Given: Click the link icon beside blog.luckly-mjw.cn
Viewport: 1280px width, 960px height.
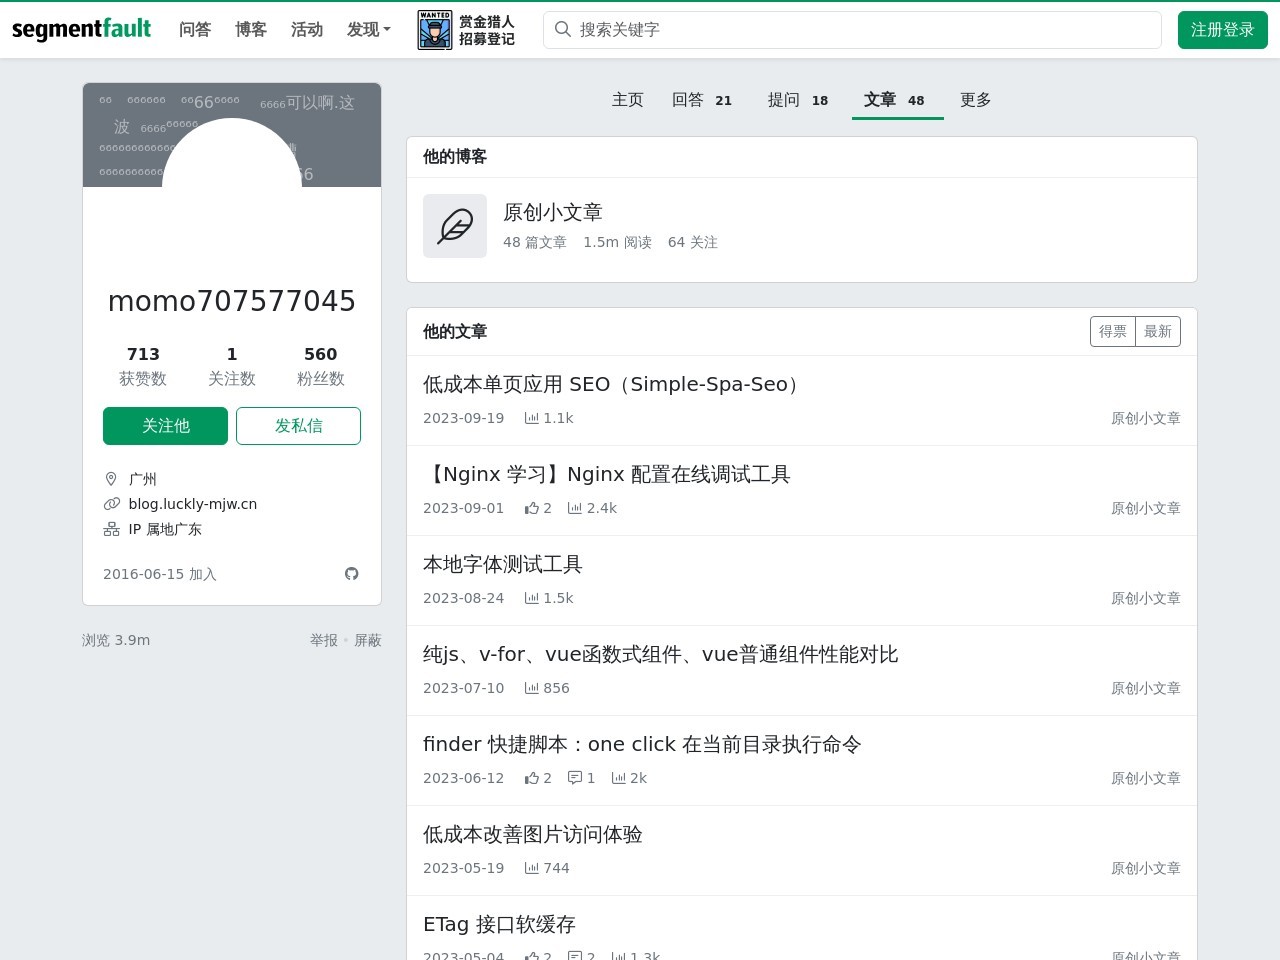Looking at the screenshot, I should 112,504.
